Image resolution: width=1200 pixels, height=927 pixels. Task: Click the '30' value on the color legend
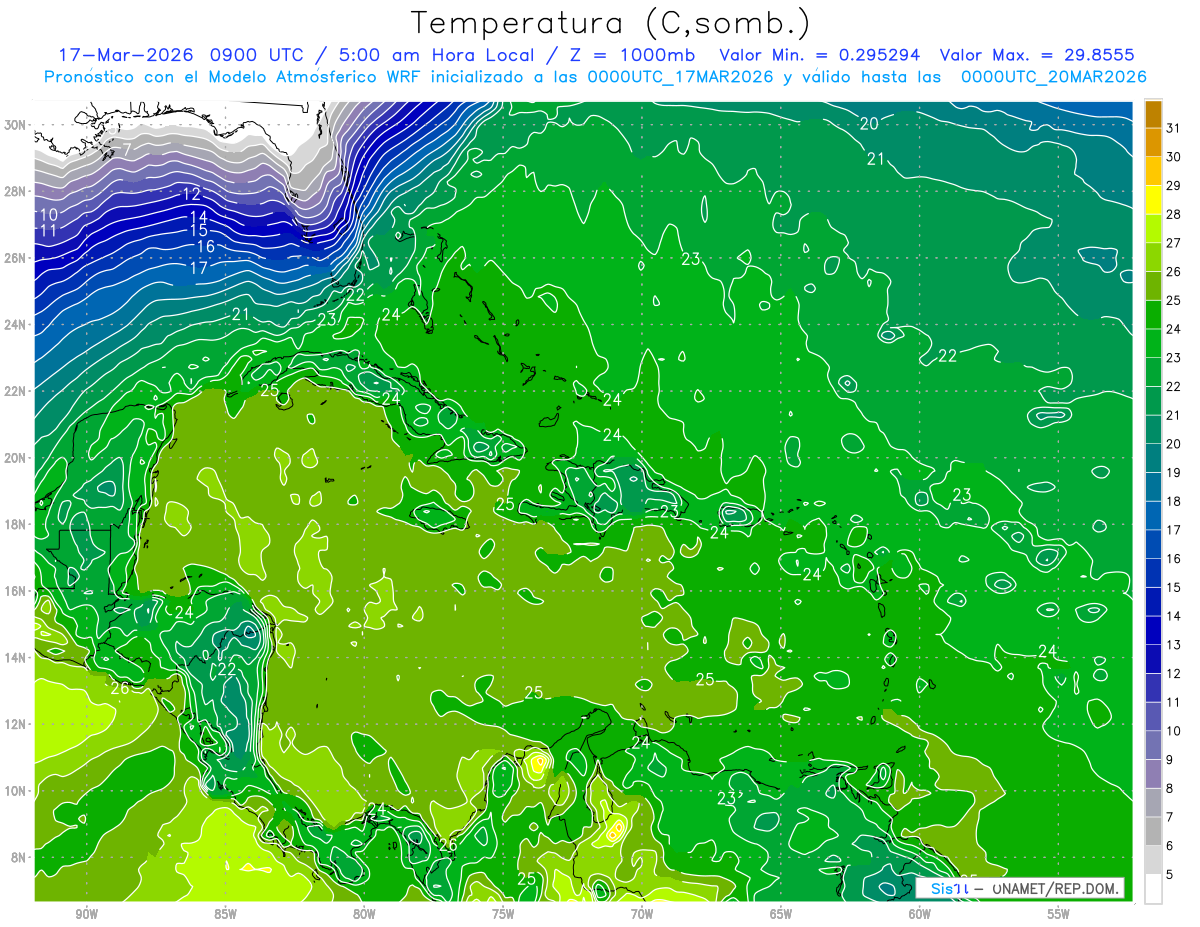(x=1174, y=157)
